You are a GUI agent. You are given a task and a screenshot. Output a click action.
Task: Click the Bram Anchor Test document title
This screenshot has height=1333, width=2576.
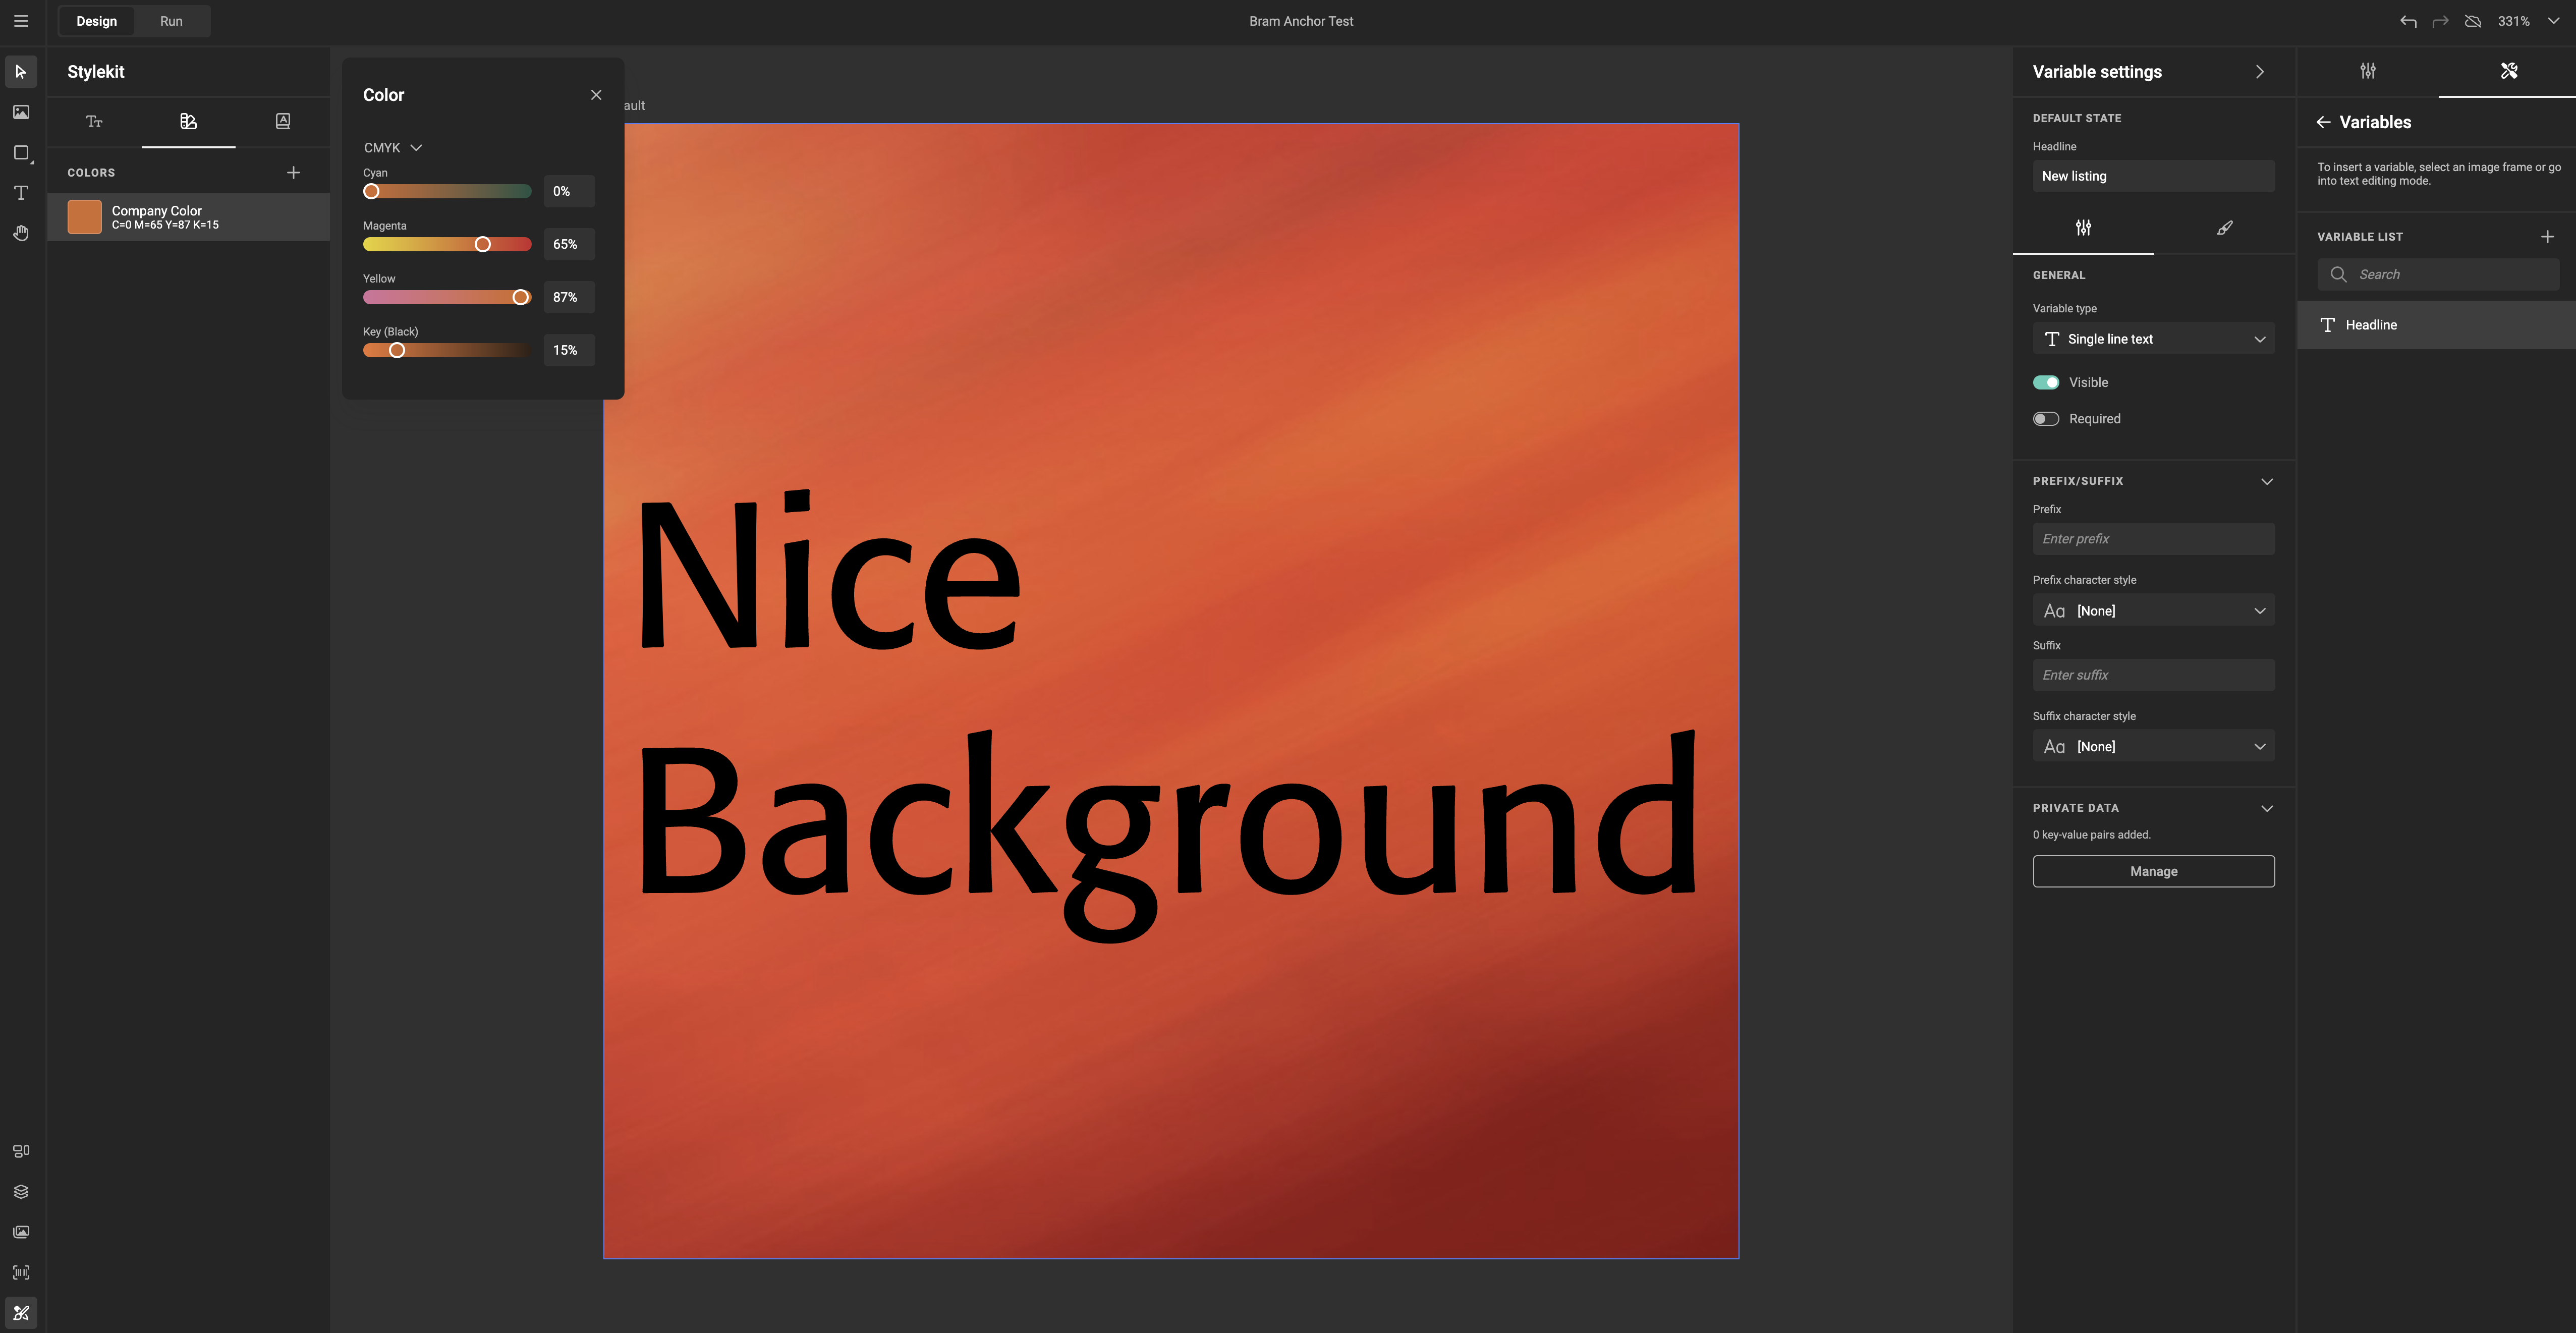(1301, 21)
